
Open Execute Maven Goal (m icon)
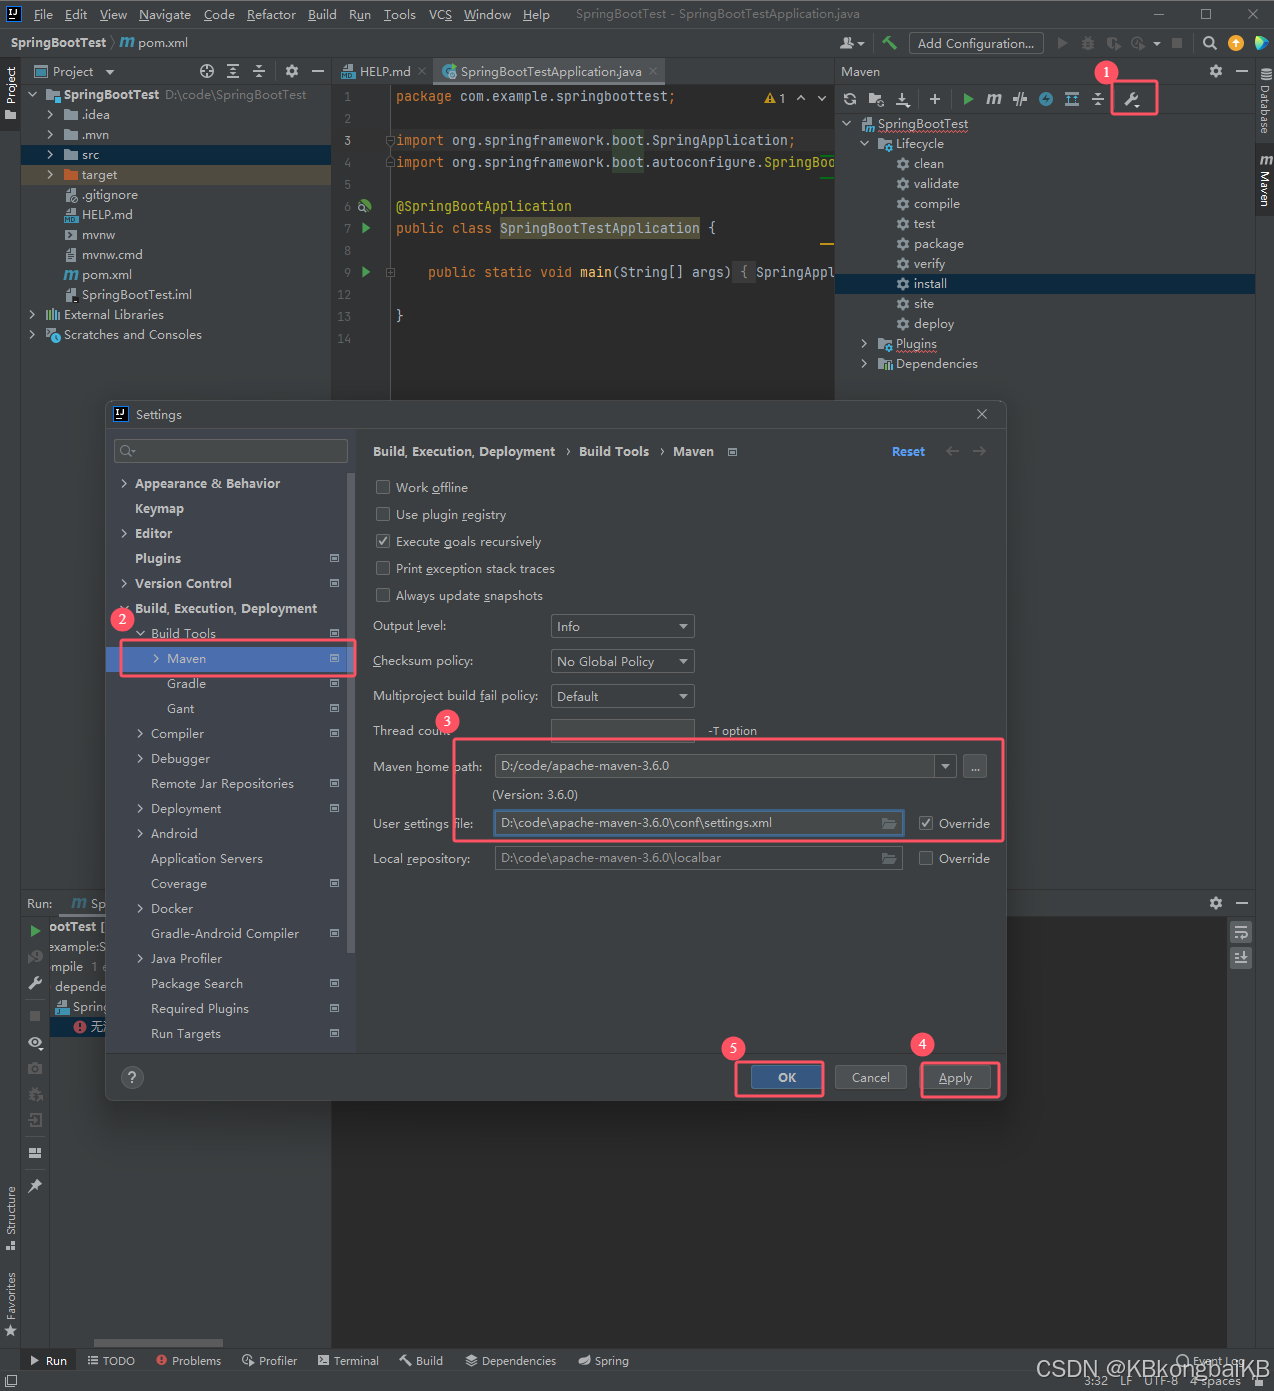[x=993, y=99]
